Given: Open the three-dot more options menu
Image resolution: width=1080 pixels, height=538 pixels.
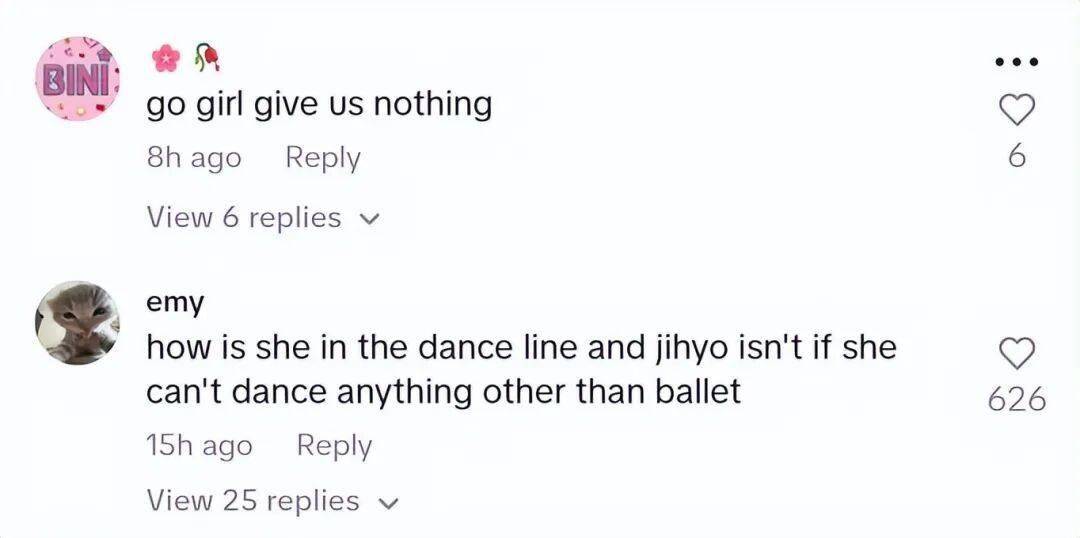Looking at the screenshot, I should tap(1016, 63).
